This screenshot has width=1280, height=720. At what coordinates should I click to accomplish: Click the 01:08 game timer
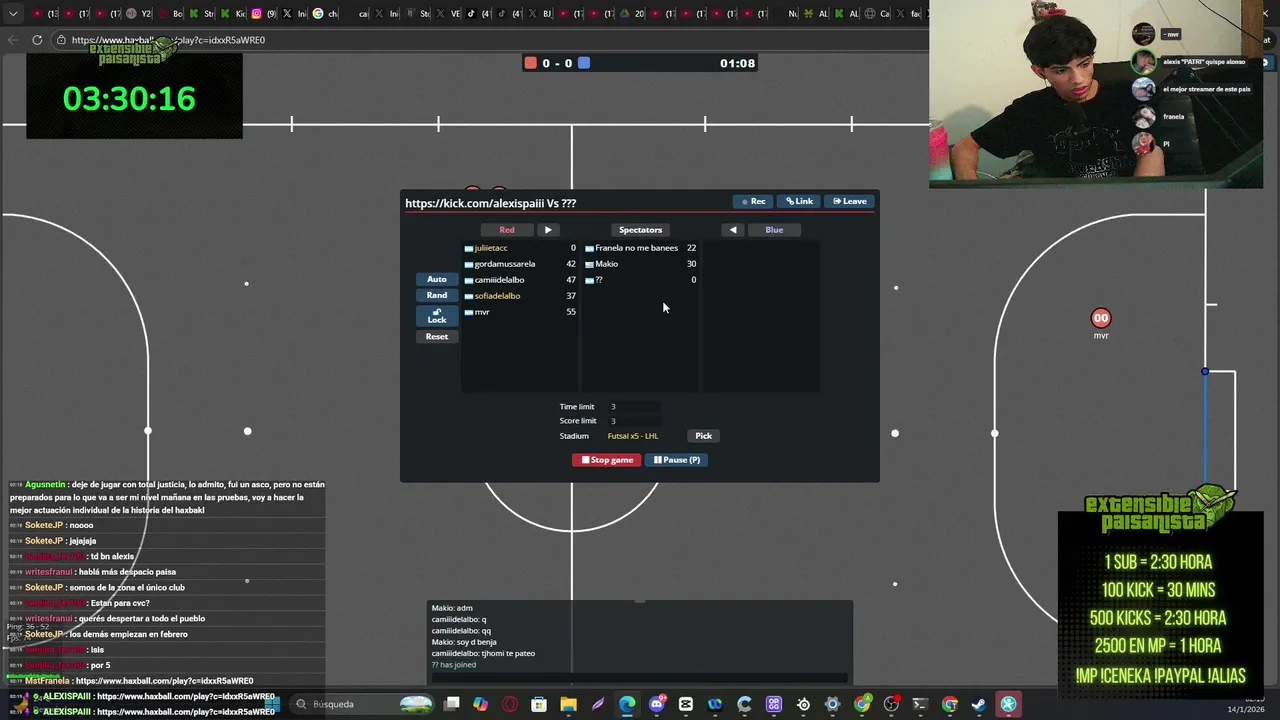tap(737, 63)
